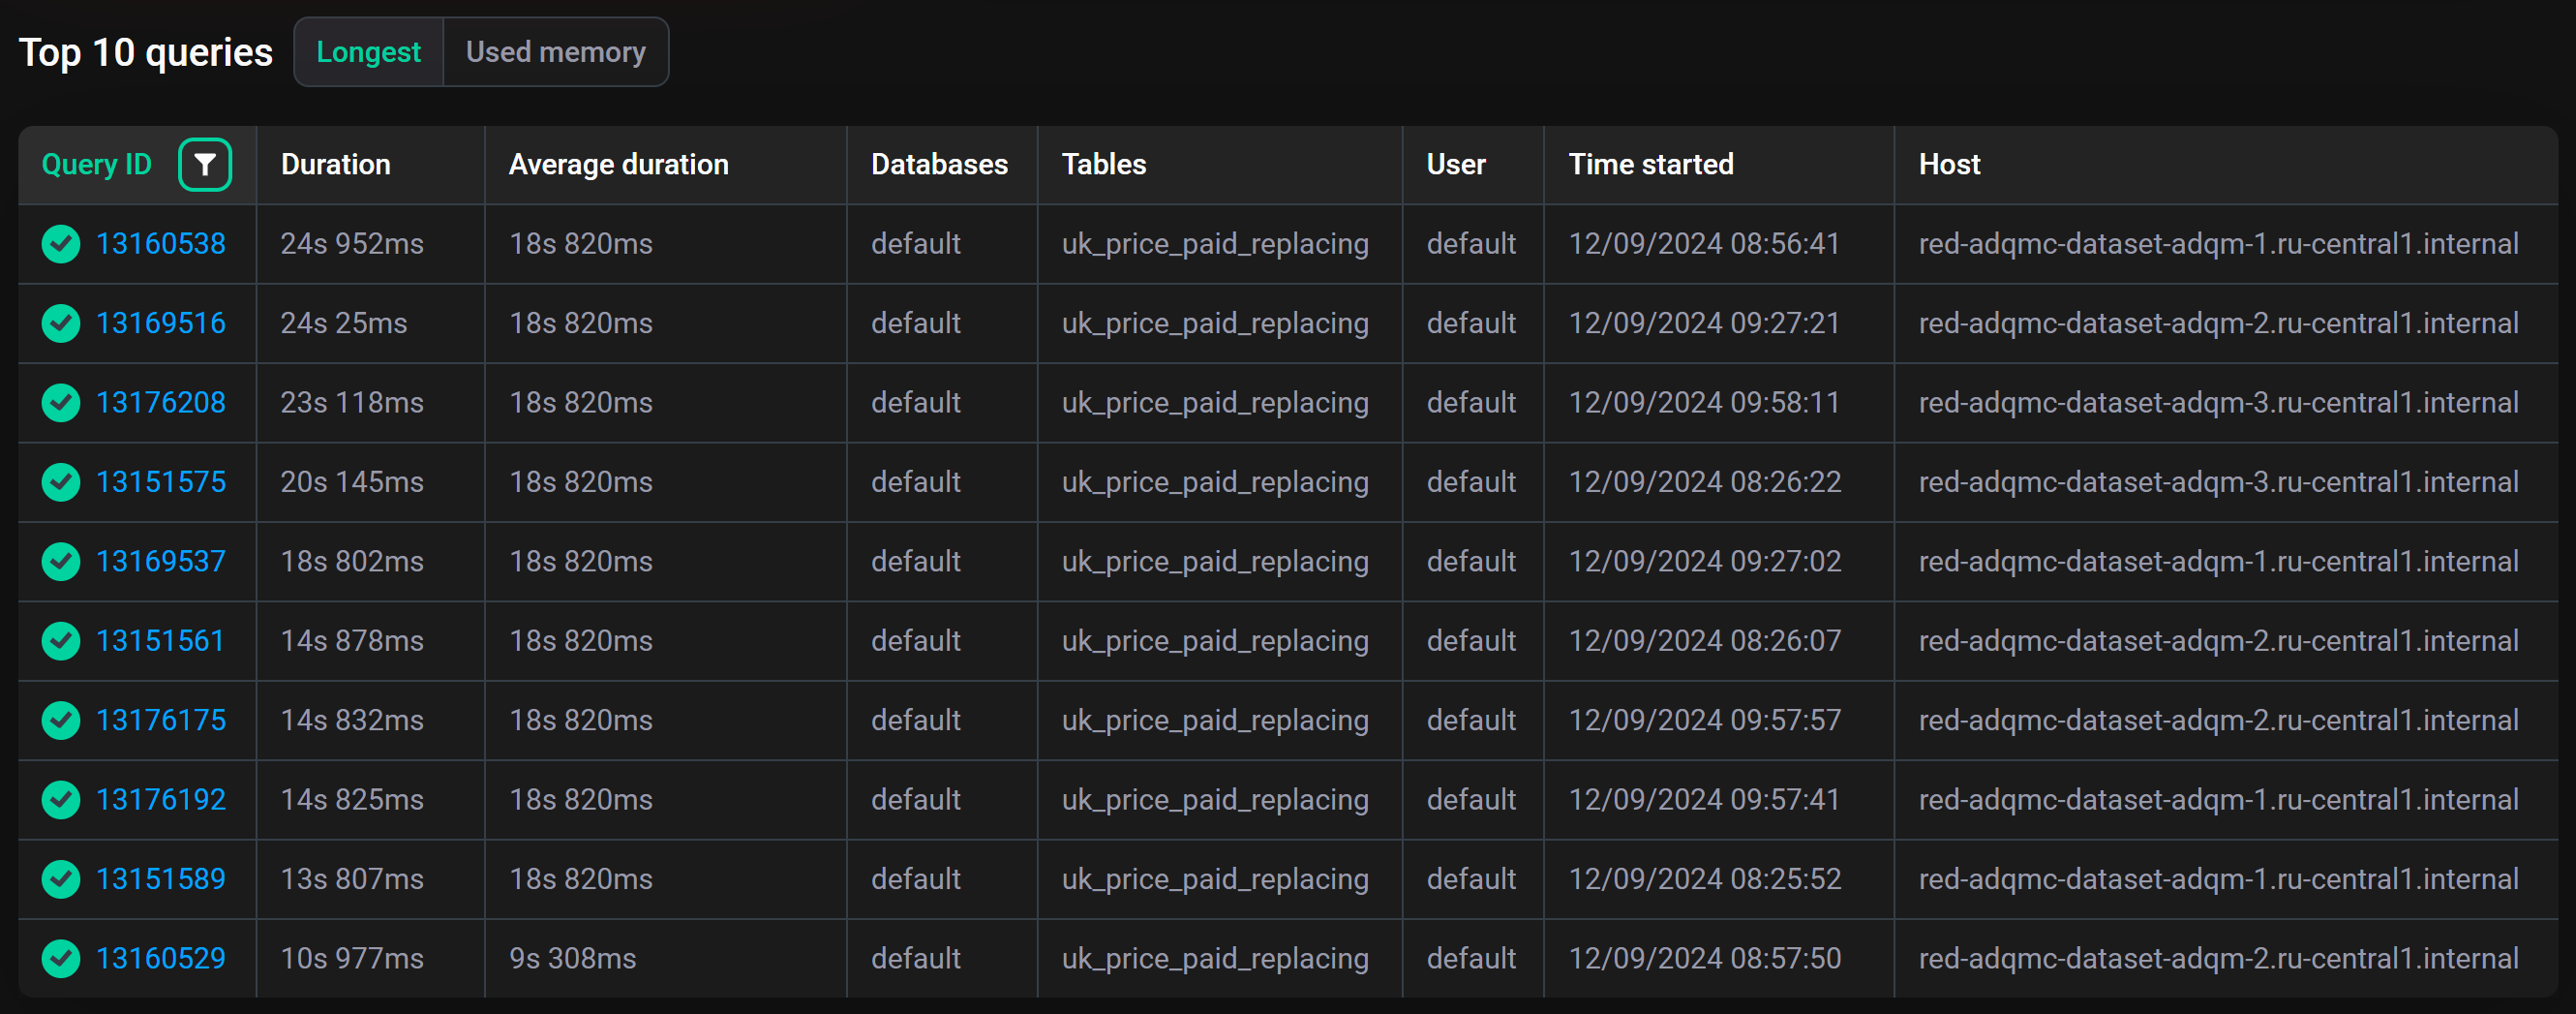Open query 13151561 details
Image resolution: width=2576 pixels, height=1014 pixels.
(160, 640)
